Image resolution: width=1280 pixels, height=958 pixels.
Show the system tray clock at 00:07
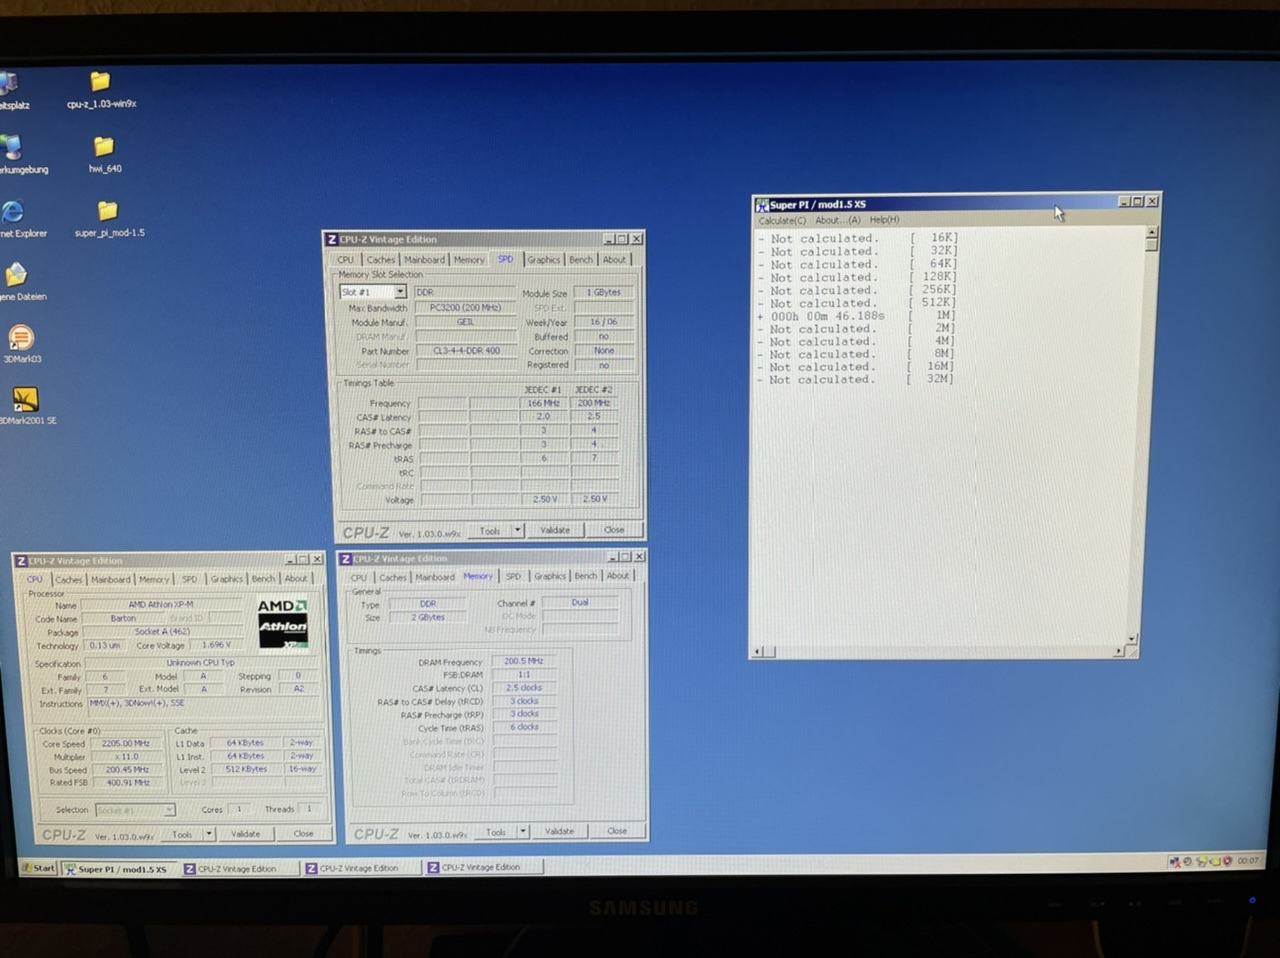tap(1248, 861)
